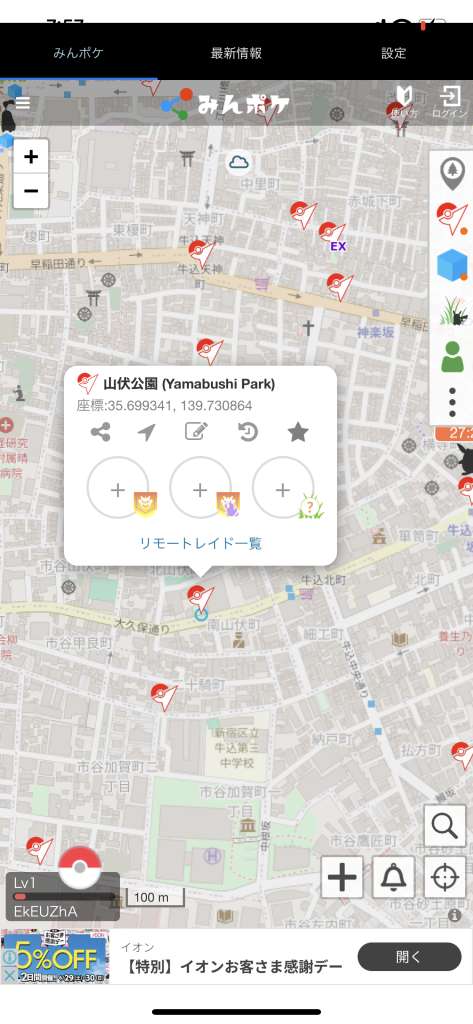The image size is (473, 1024).
Task: Select Pokestop marker near 牛込天神
Action: tap(202, 253)
